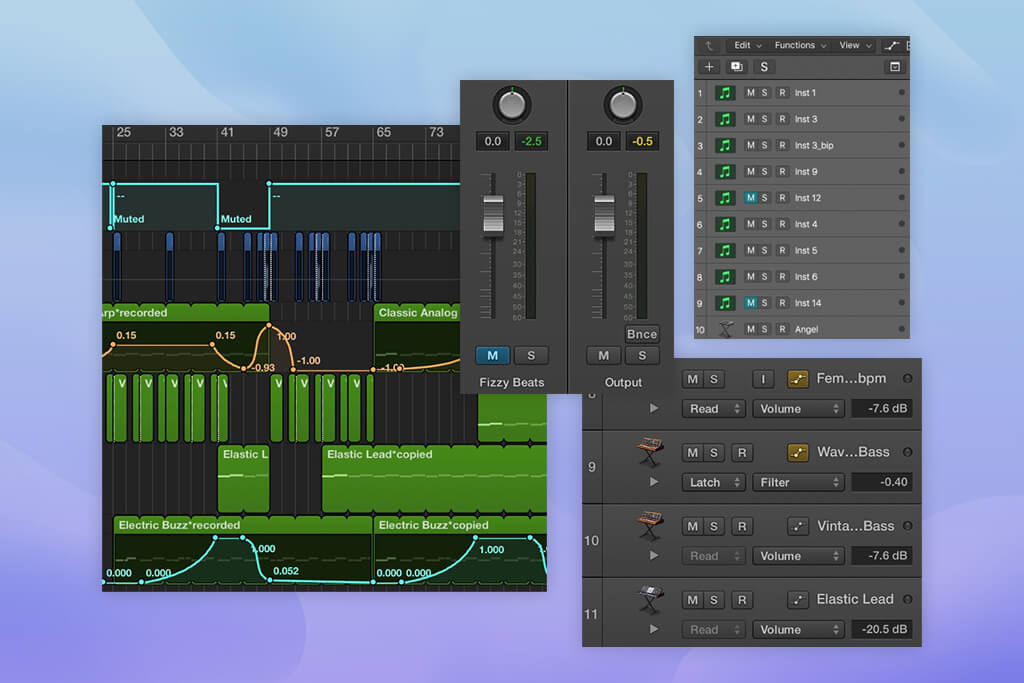
Task: Open the Volume parameter dropdown on Elastic Lead
Action: [x=798, y=629]
